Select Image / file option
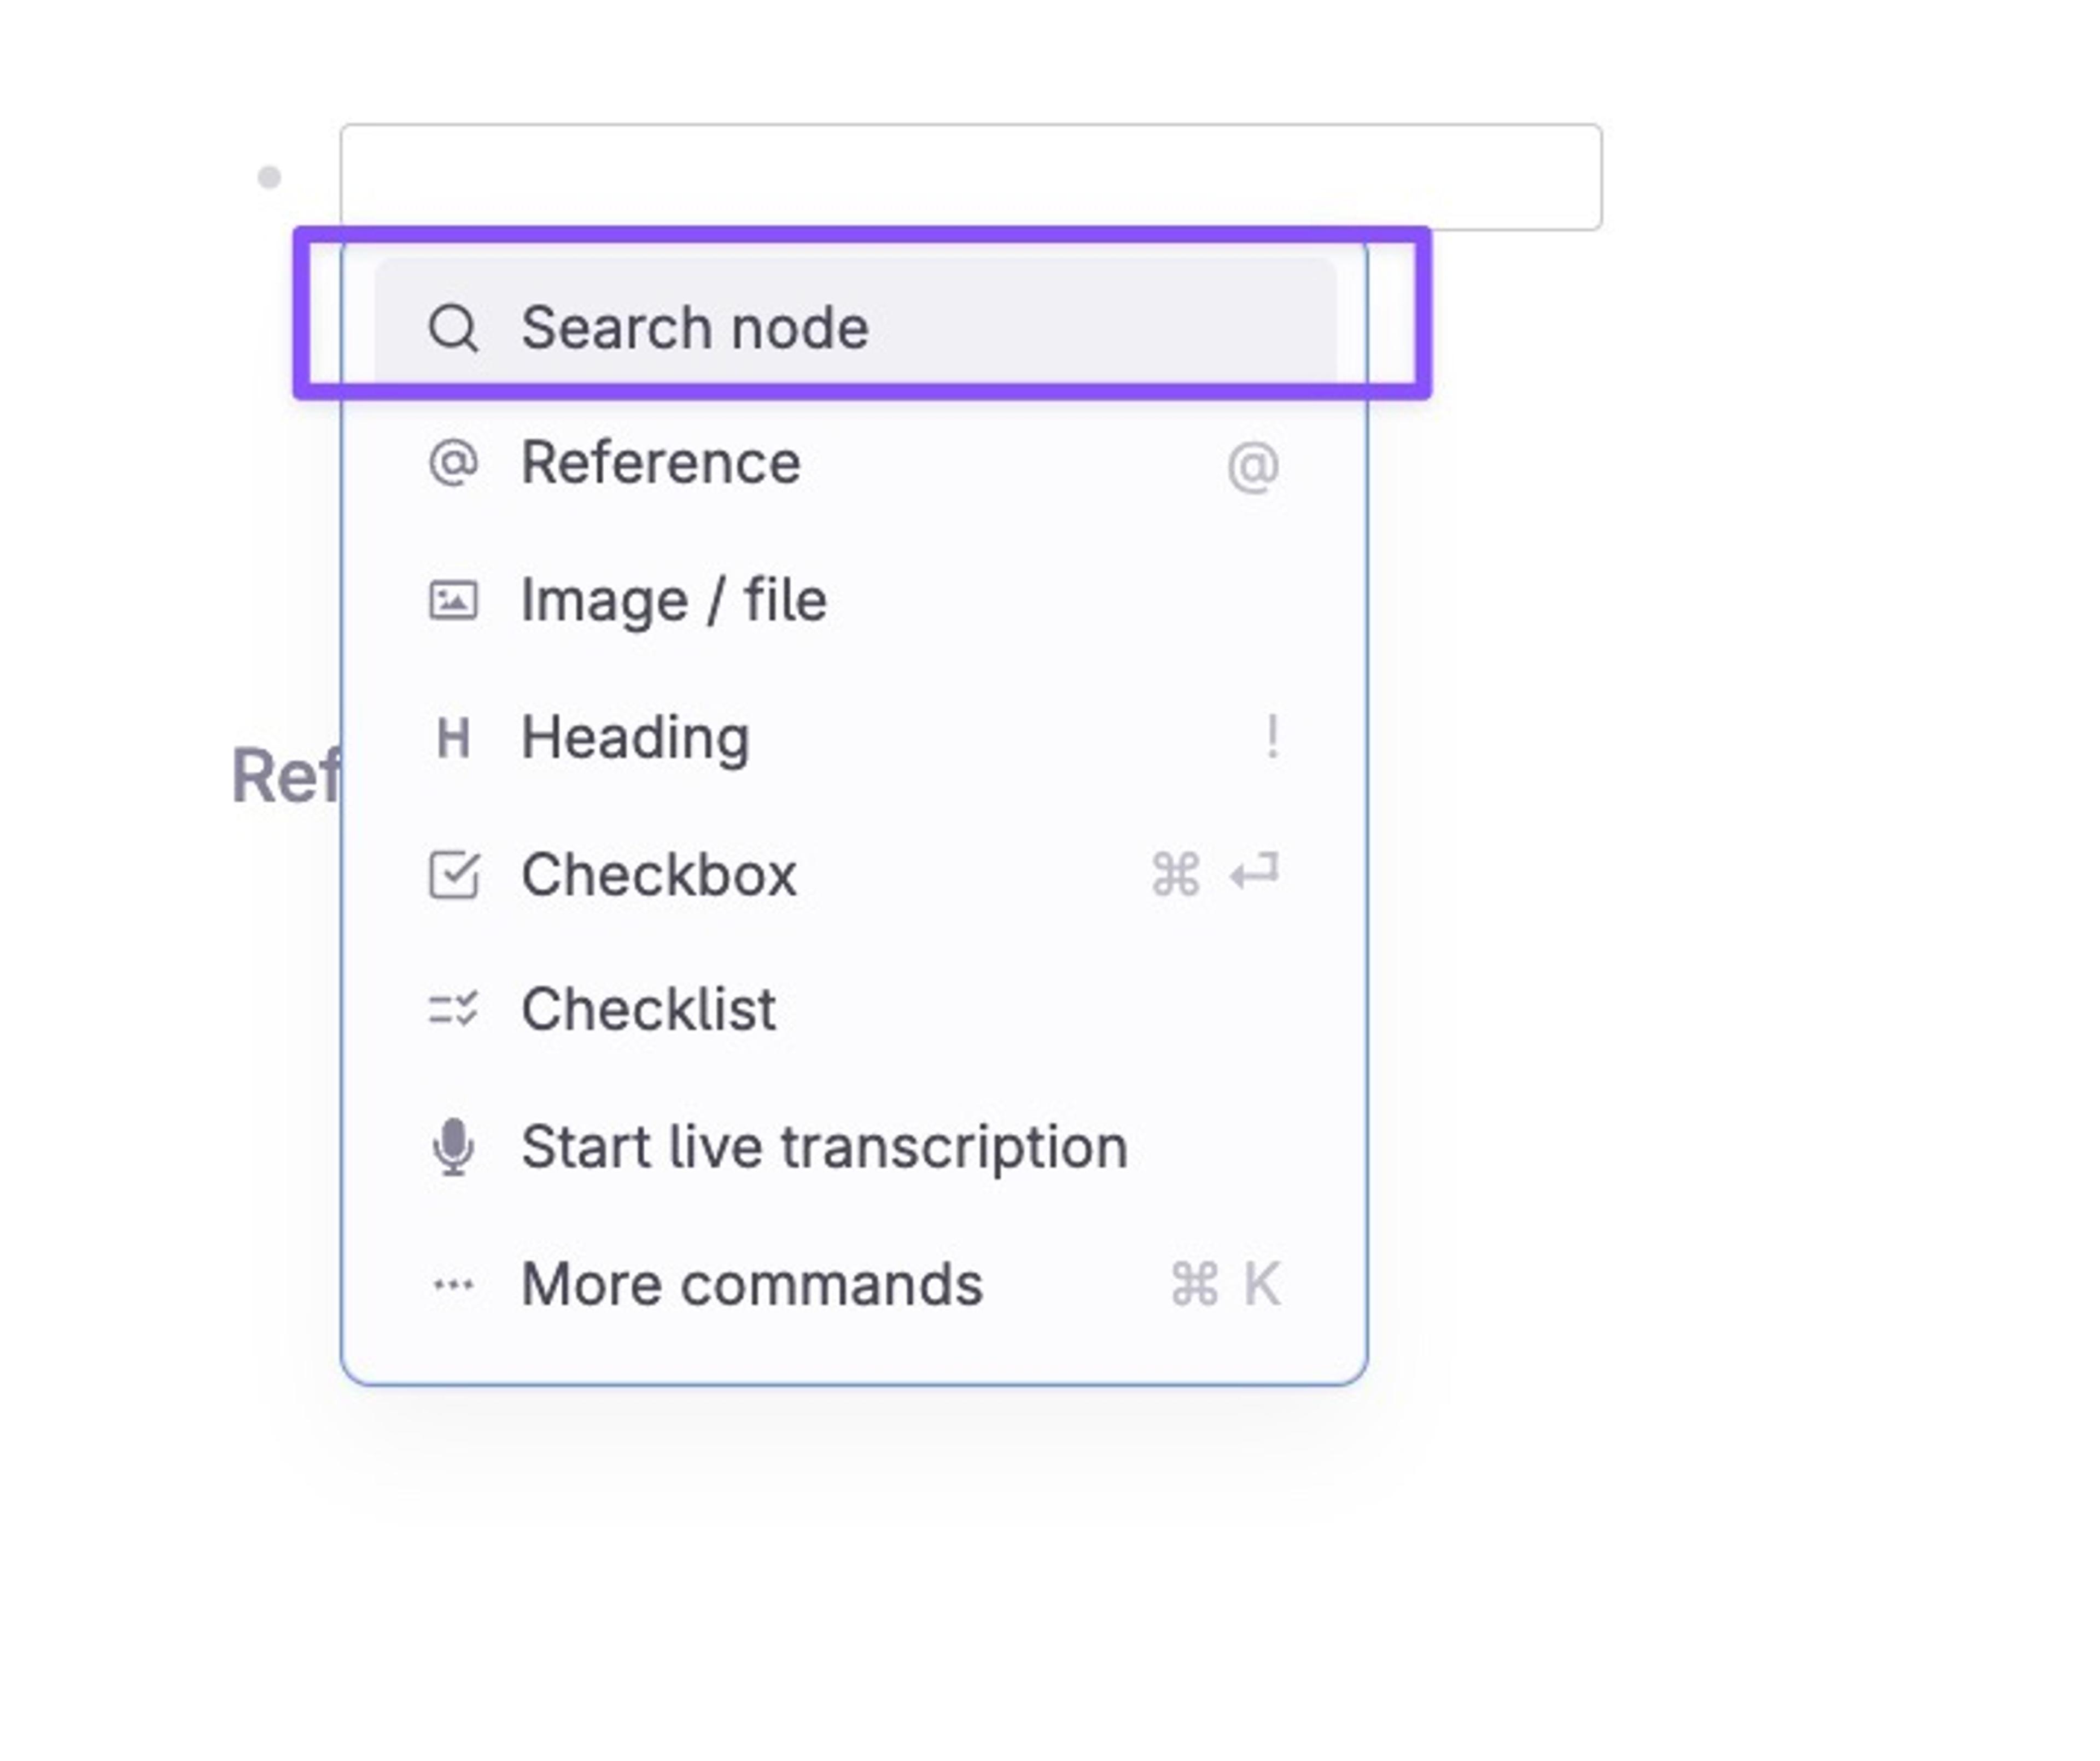This screenshot has height=1761, width=2100. [855, 601]
